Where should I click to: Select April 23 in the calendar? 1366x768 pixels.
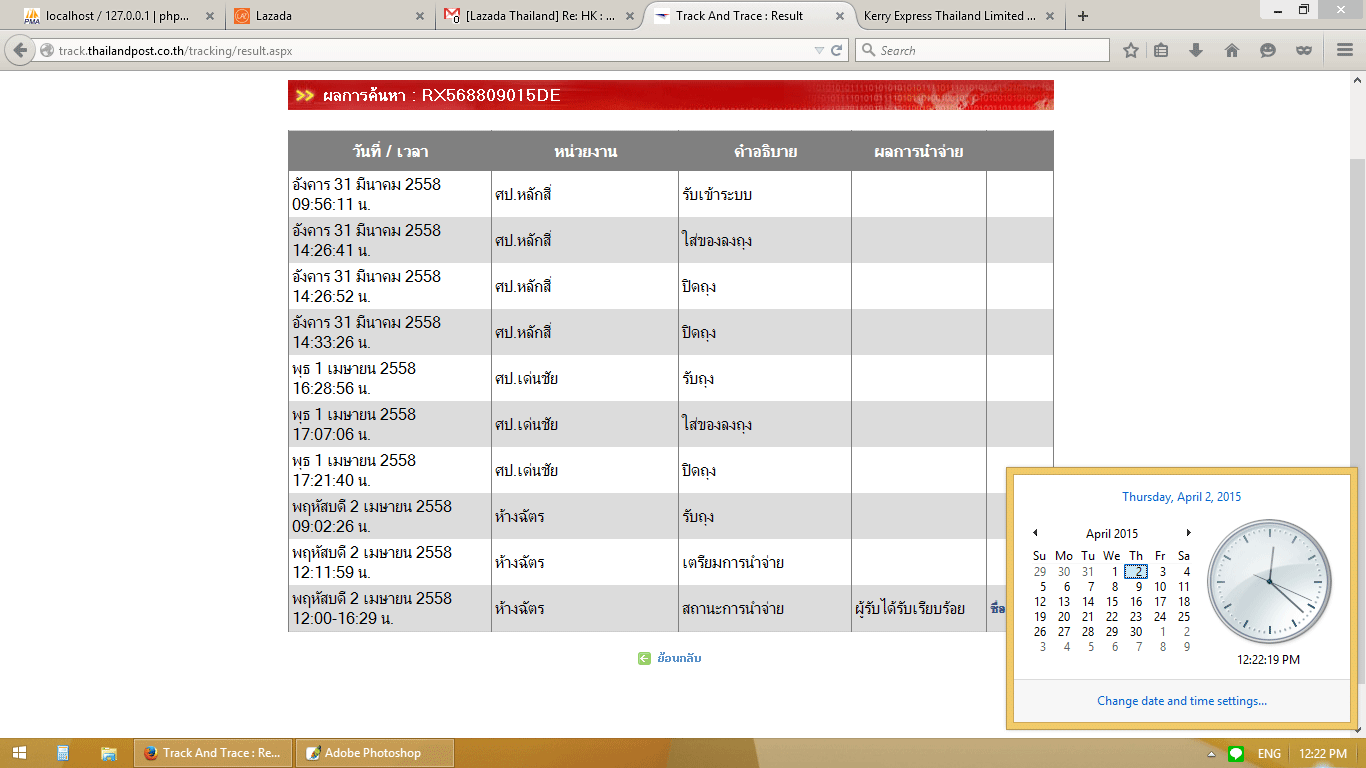(x=1136, y=617)
